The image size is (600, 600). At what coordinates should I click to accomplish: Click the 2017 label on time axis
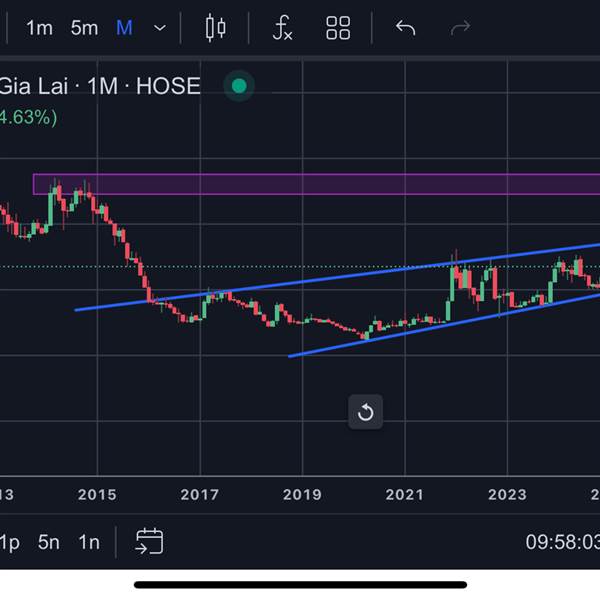tap(200, 495)
